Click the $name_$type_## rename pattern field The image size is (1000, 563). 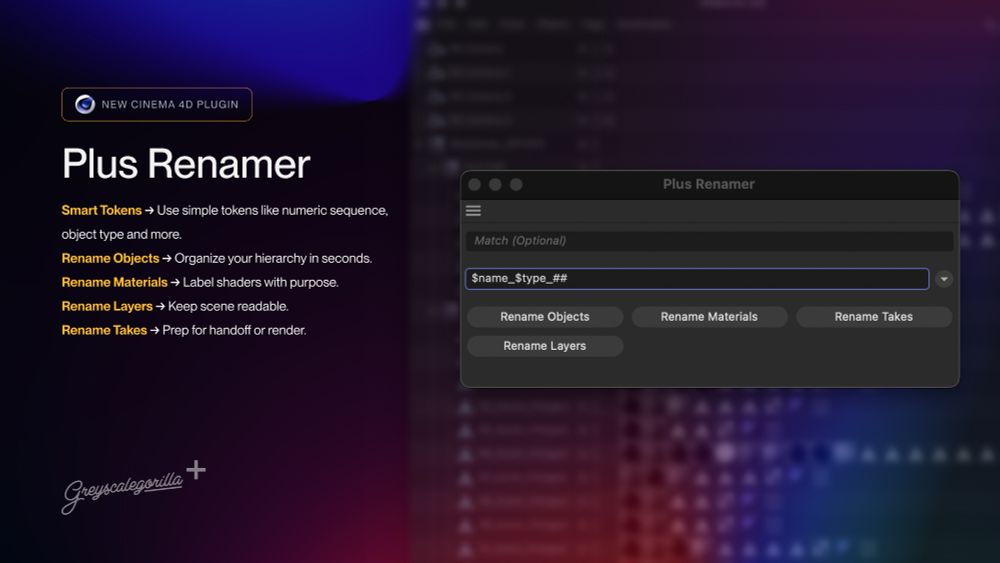coord(696,279)
